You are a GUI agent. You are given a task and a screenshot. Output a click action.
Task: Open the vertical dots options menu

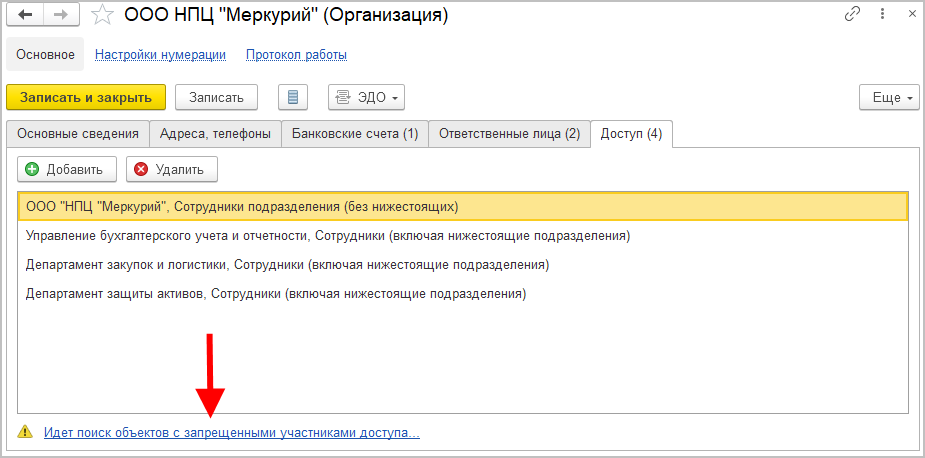(x=883, y=15)
